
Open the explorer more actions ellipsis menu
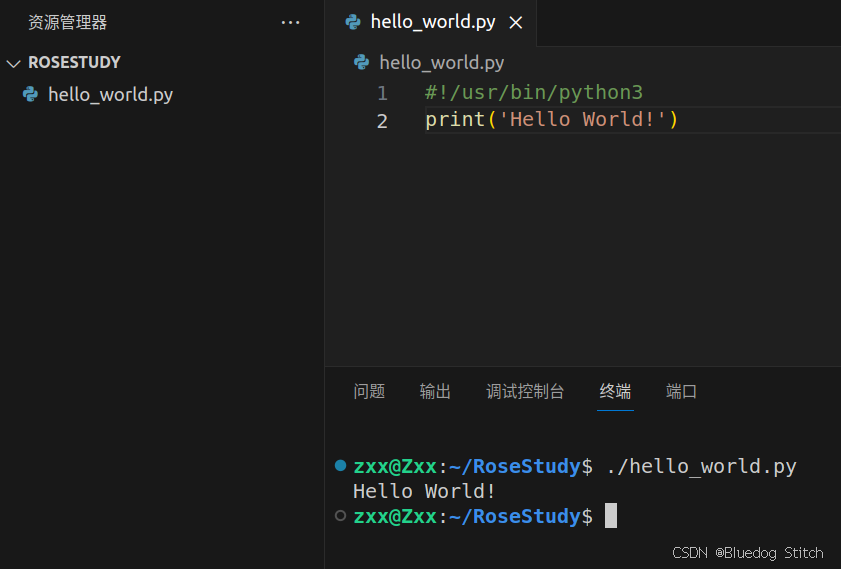pos(290,23)
